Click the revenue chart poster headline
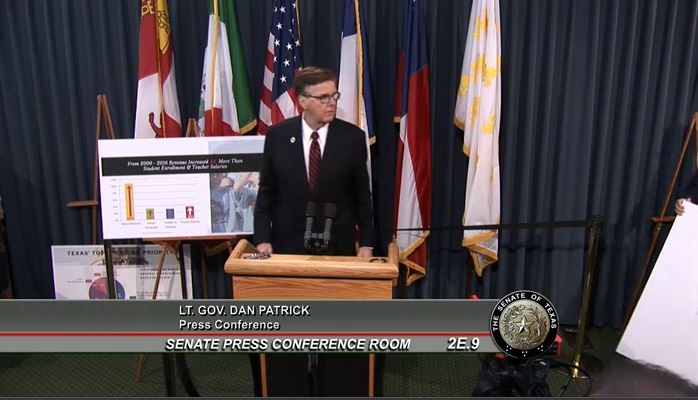 [x=183, y=164]
